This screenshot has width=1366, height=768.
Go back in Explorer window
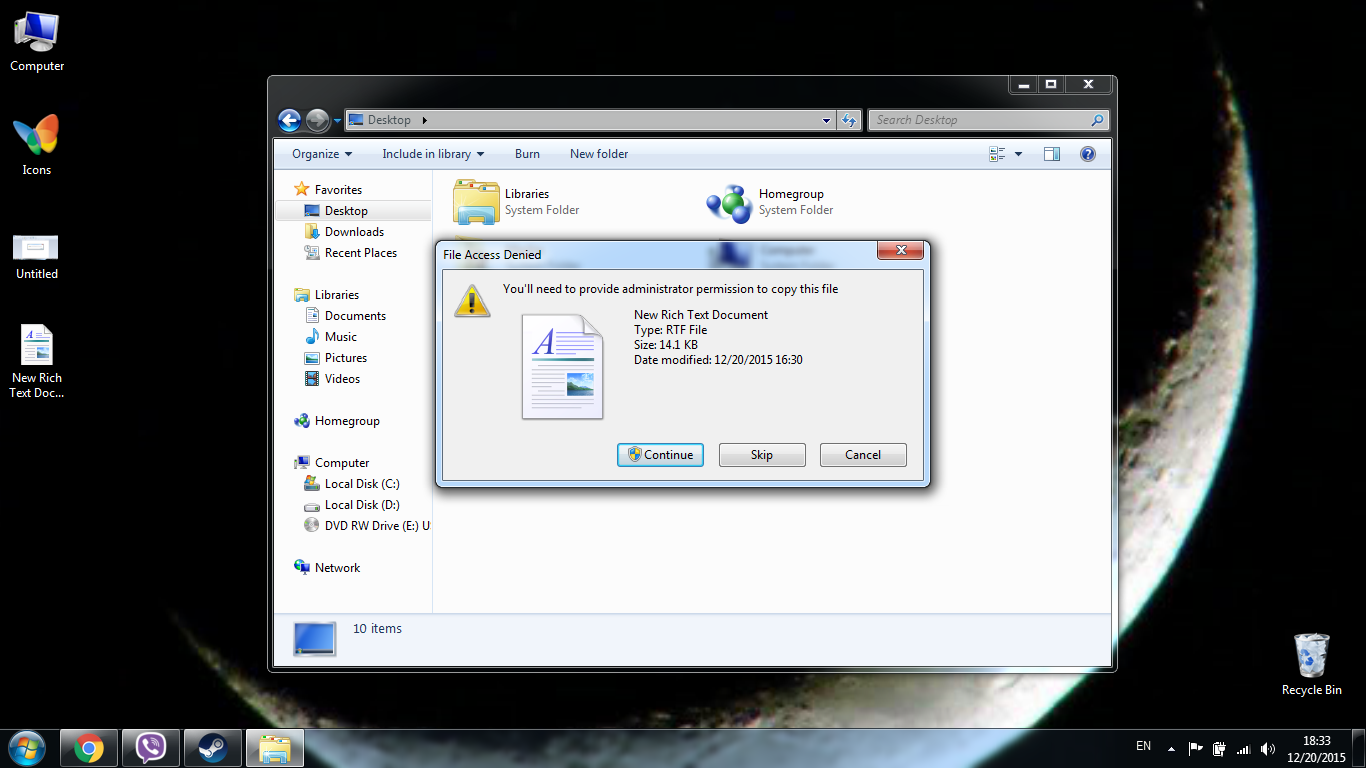click(289, 120)
